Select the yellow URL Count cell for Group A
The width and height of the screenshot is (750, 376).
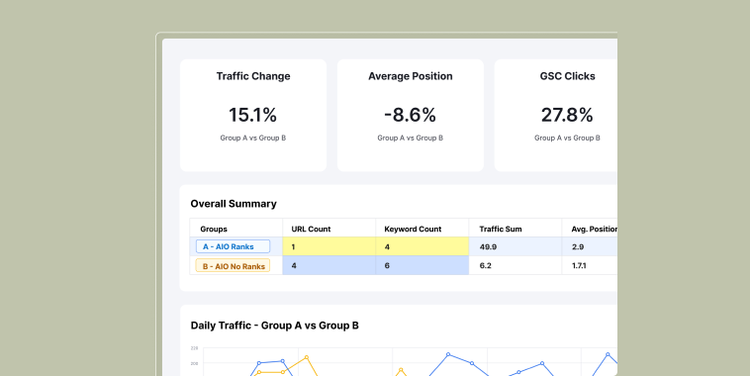click(x=329, y=246)
